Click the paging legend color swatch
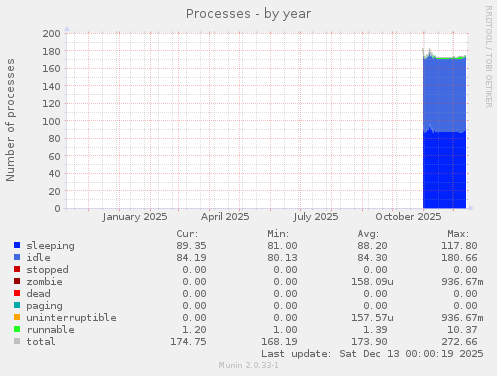The width and height of the screenshot is (497, 376). [x=17, y=305]
